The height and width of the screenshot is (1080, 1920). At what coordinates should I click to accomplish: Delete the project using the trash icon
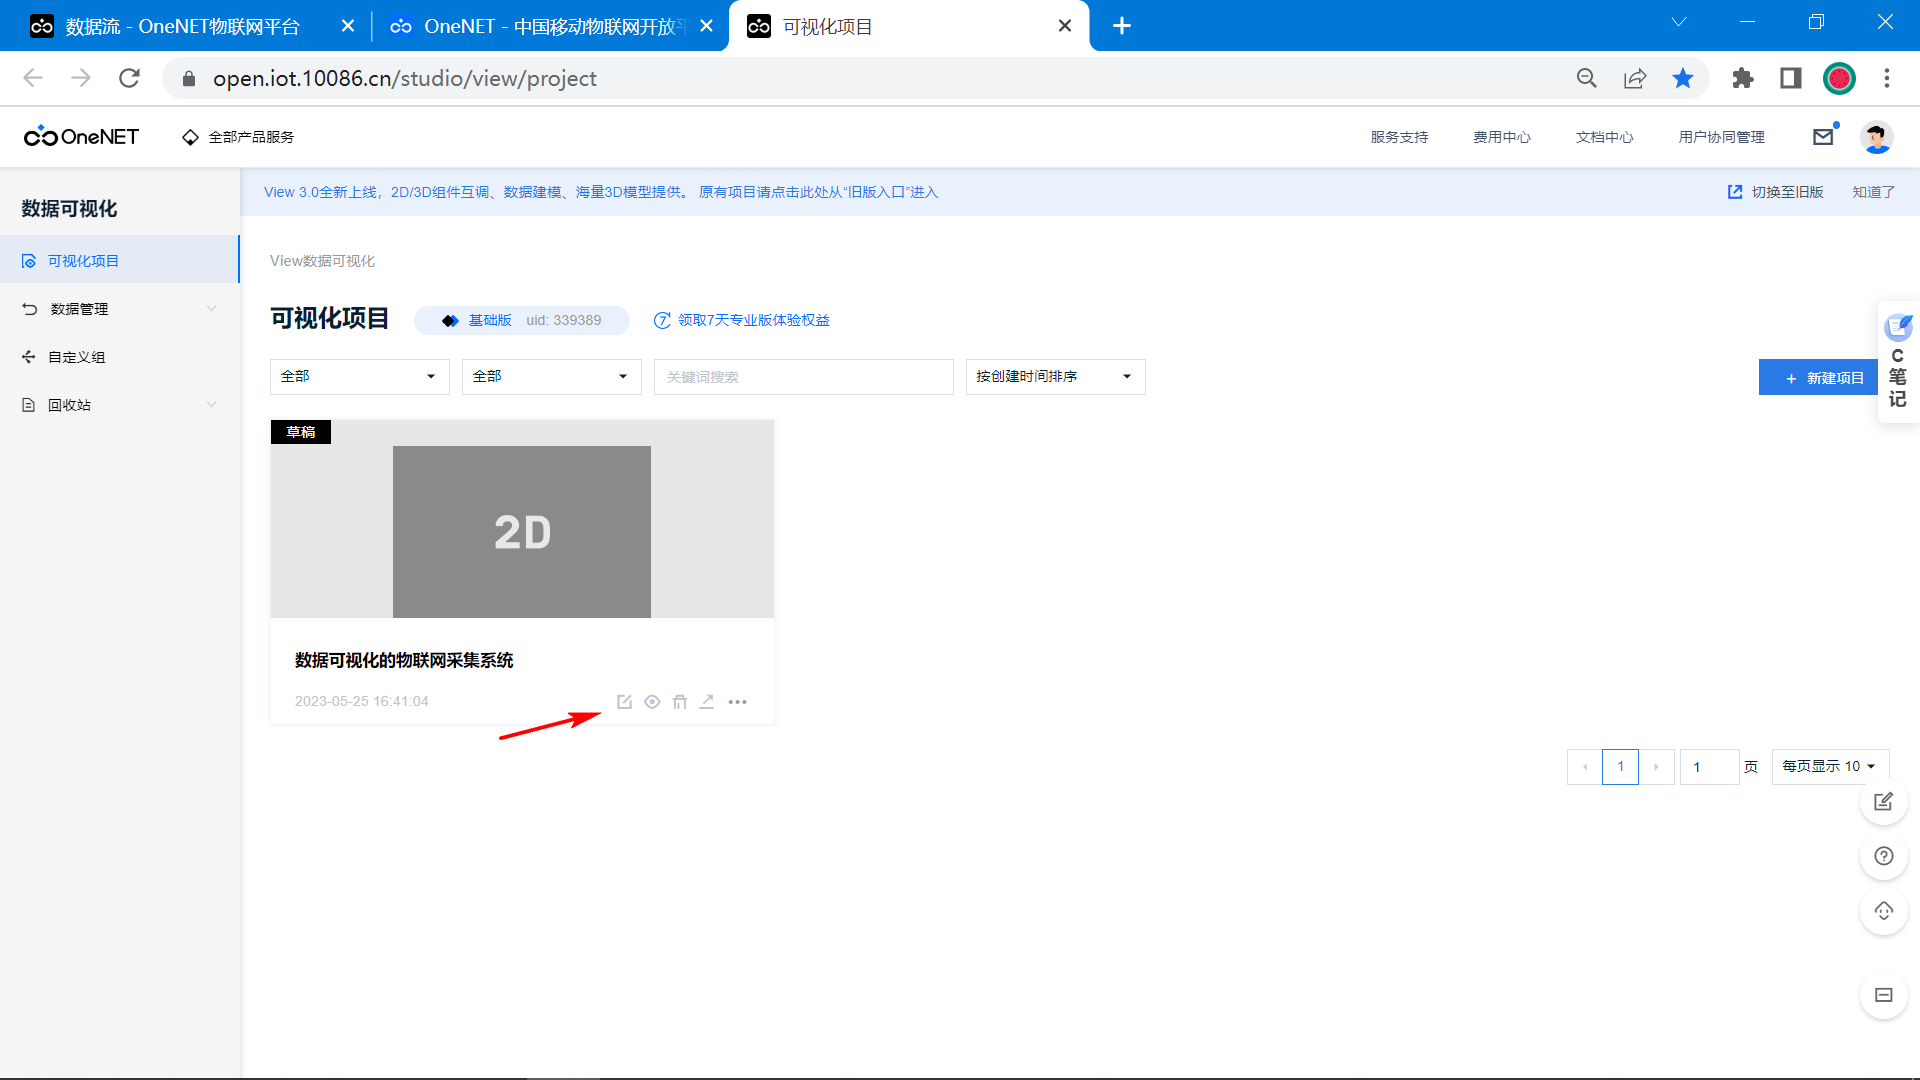pos(680,701)
